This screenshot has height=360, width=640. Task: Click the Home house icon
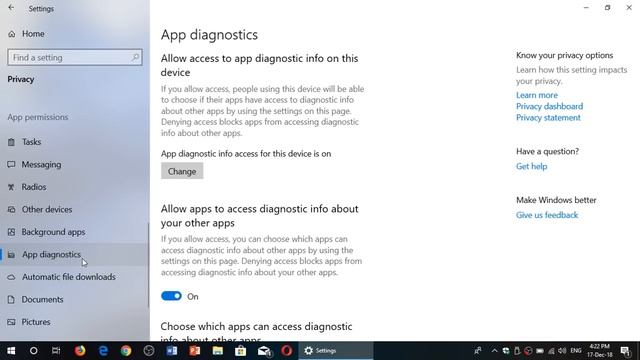[11, 34]
